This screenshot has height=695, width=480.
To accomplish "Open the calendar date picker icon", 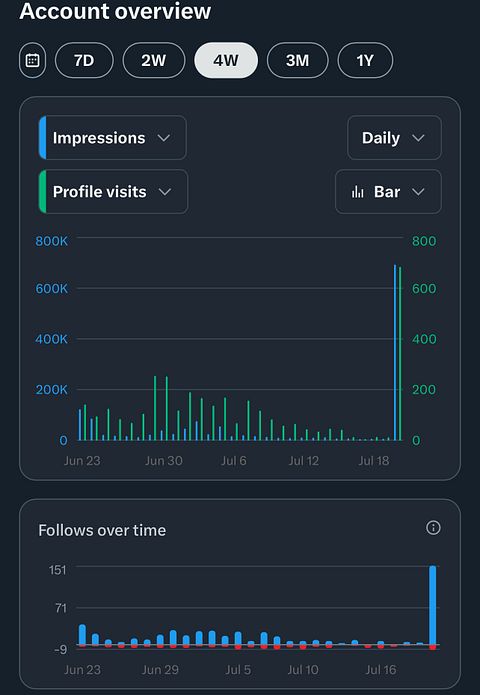I will (32, 60).
